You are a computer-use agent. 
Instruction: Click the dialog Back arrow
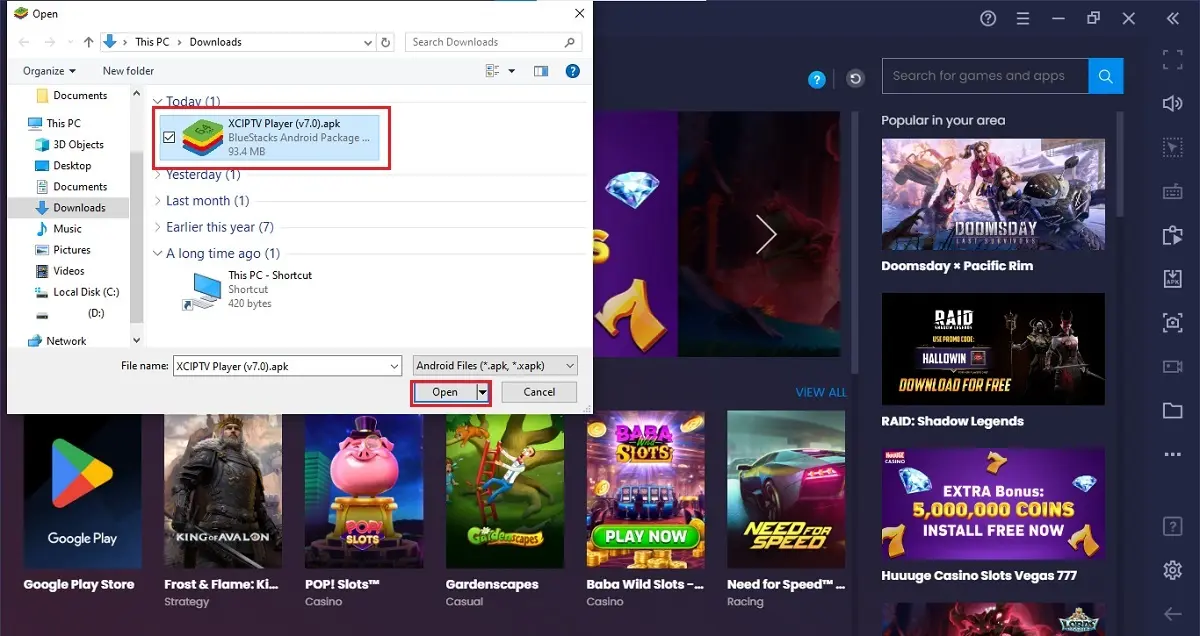(24, 42)
